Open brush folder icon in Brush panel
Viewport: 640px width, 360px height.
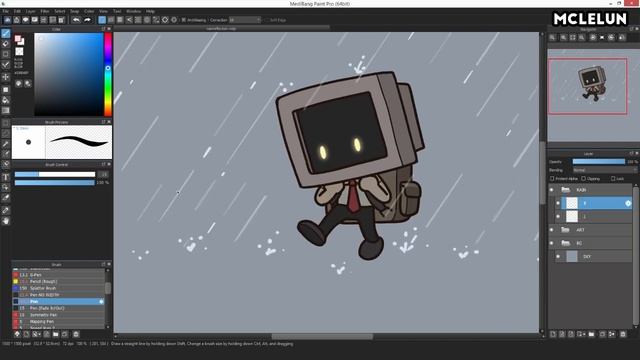pos(56,334)
